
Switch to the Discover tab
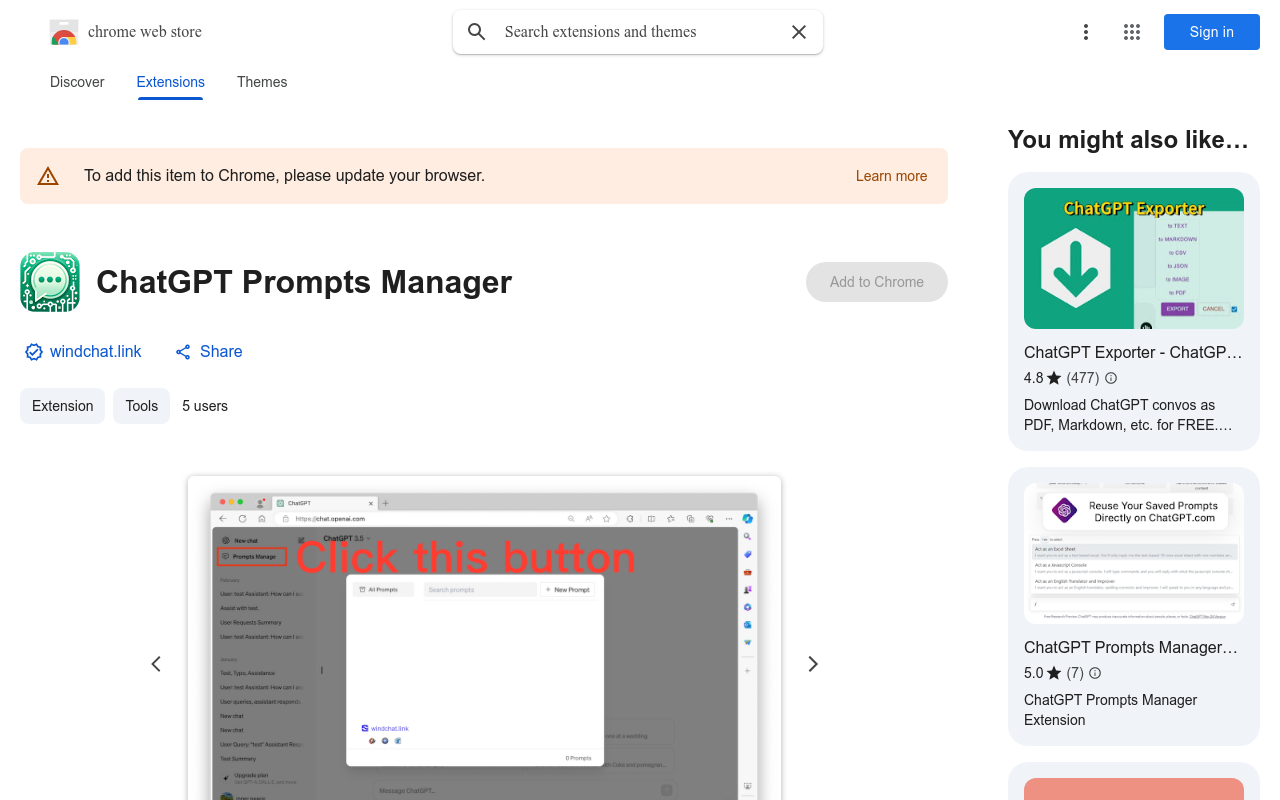(77, 82)
